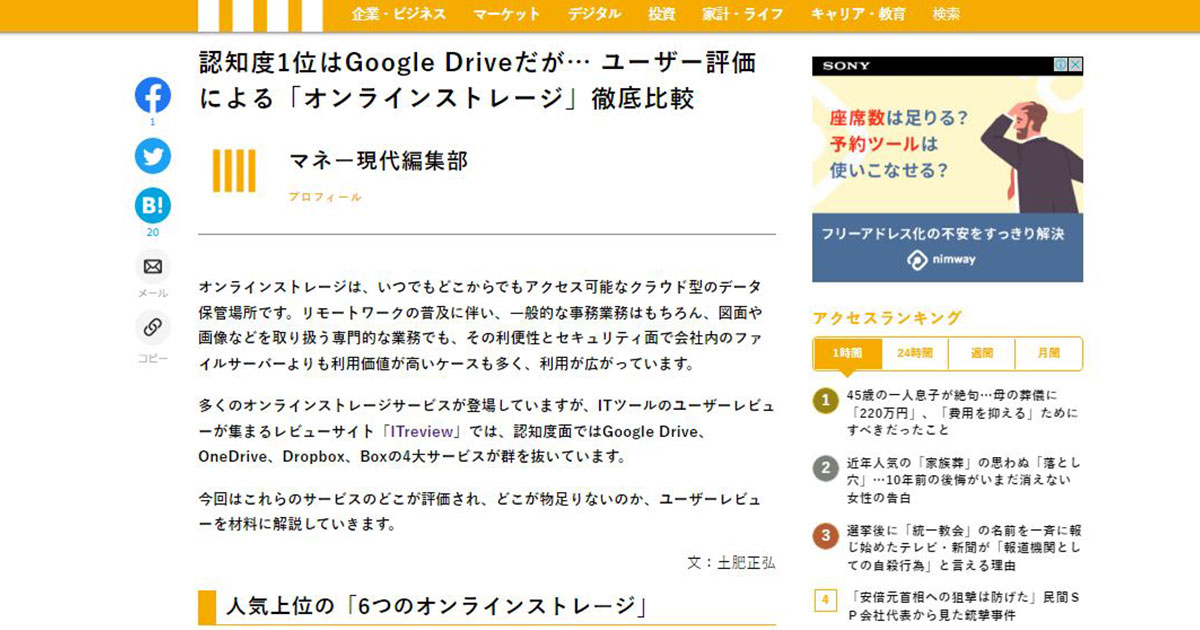Viewport: 1200px width, 630px height.
Task: Click the コピー label below the chain icon
Action: click(x=153, y=357)
